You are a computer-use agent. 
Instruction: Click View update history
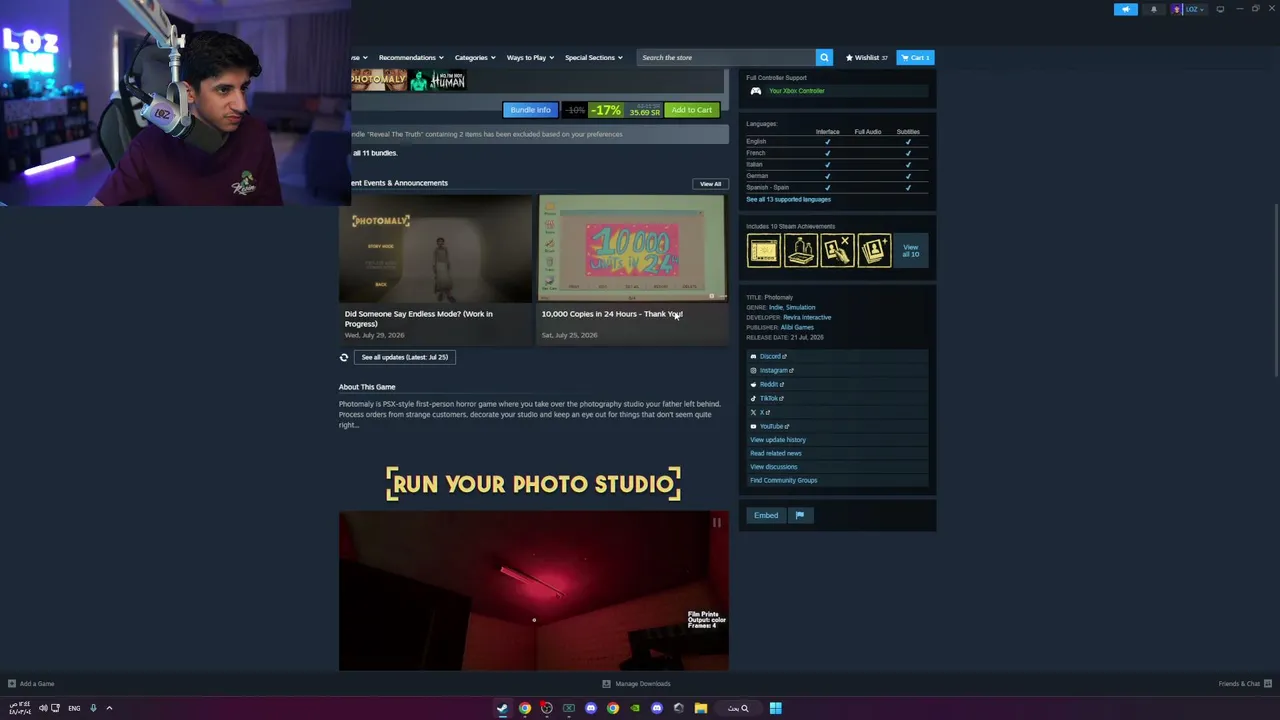tap(778, 440)
